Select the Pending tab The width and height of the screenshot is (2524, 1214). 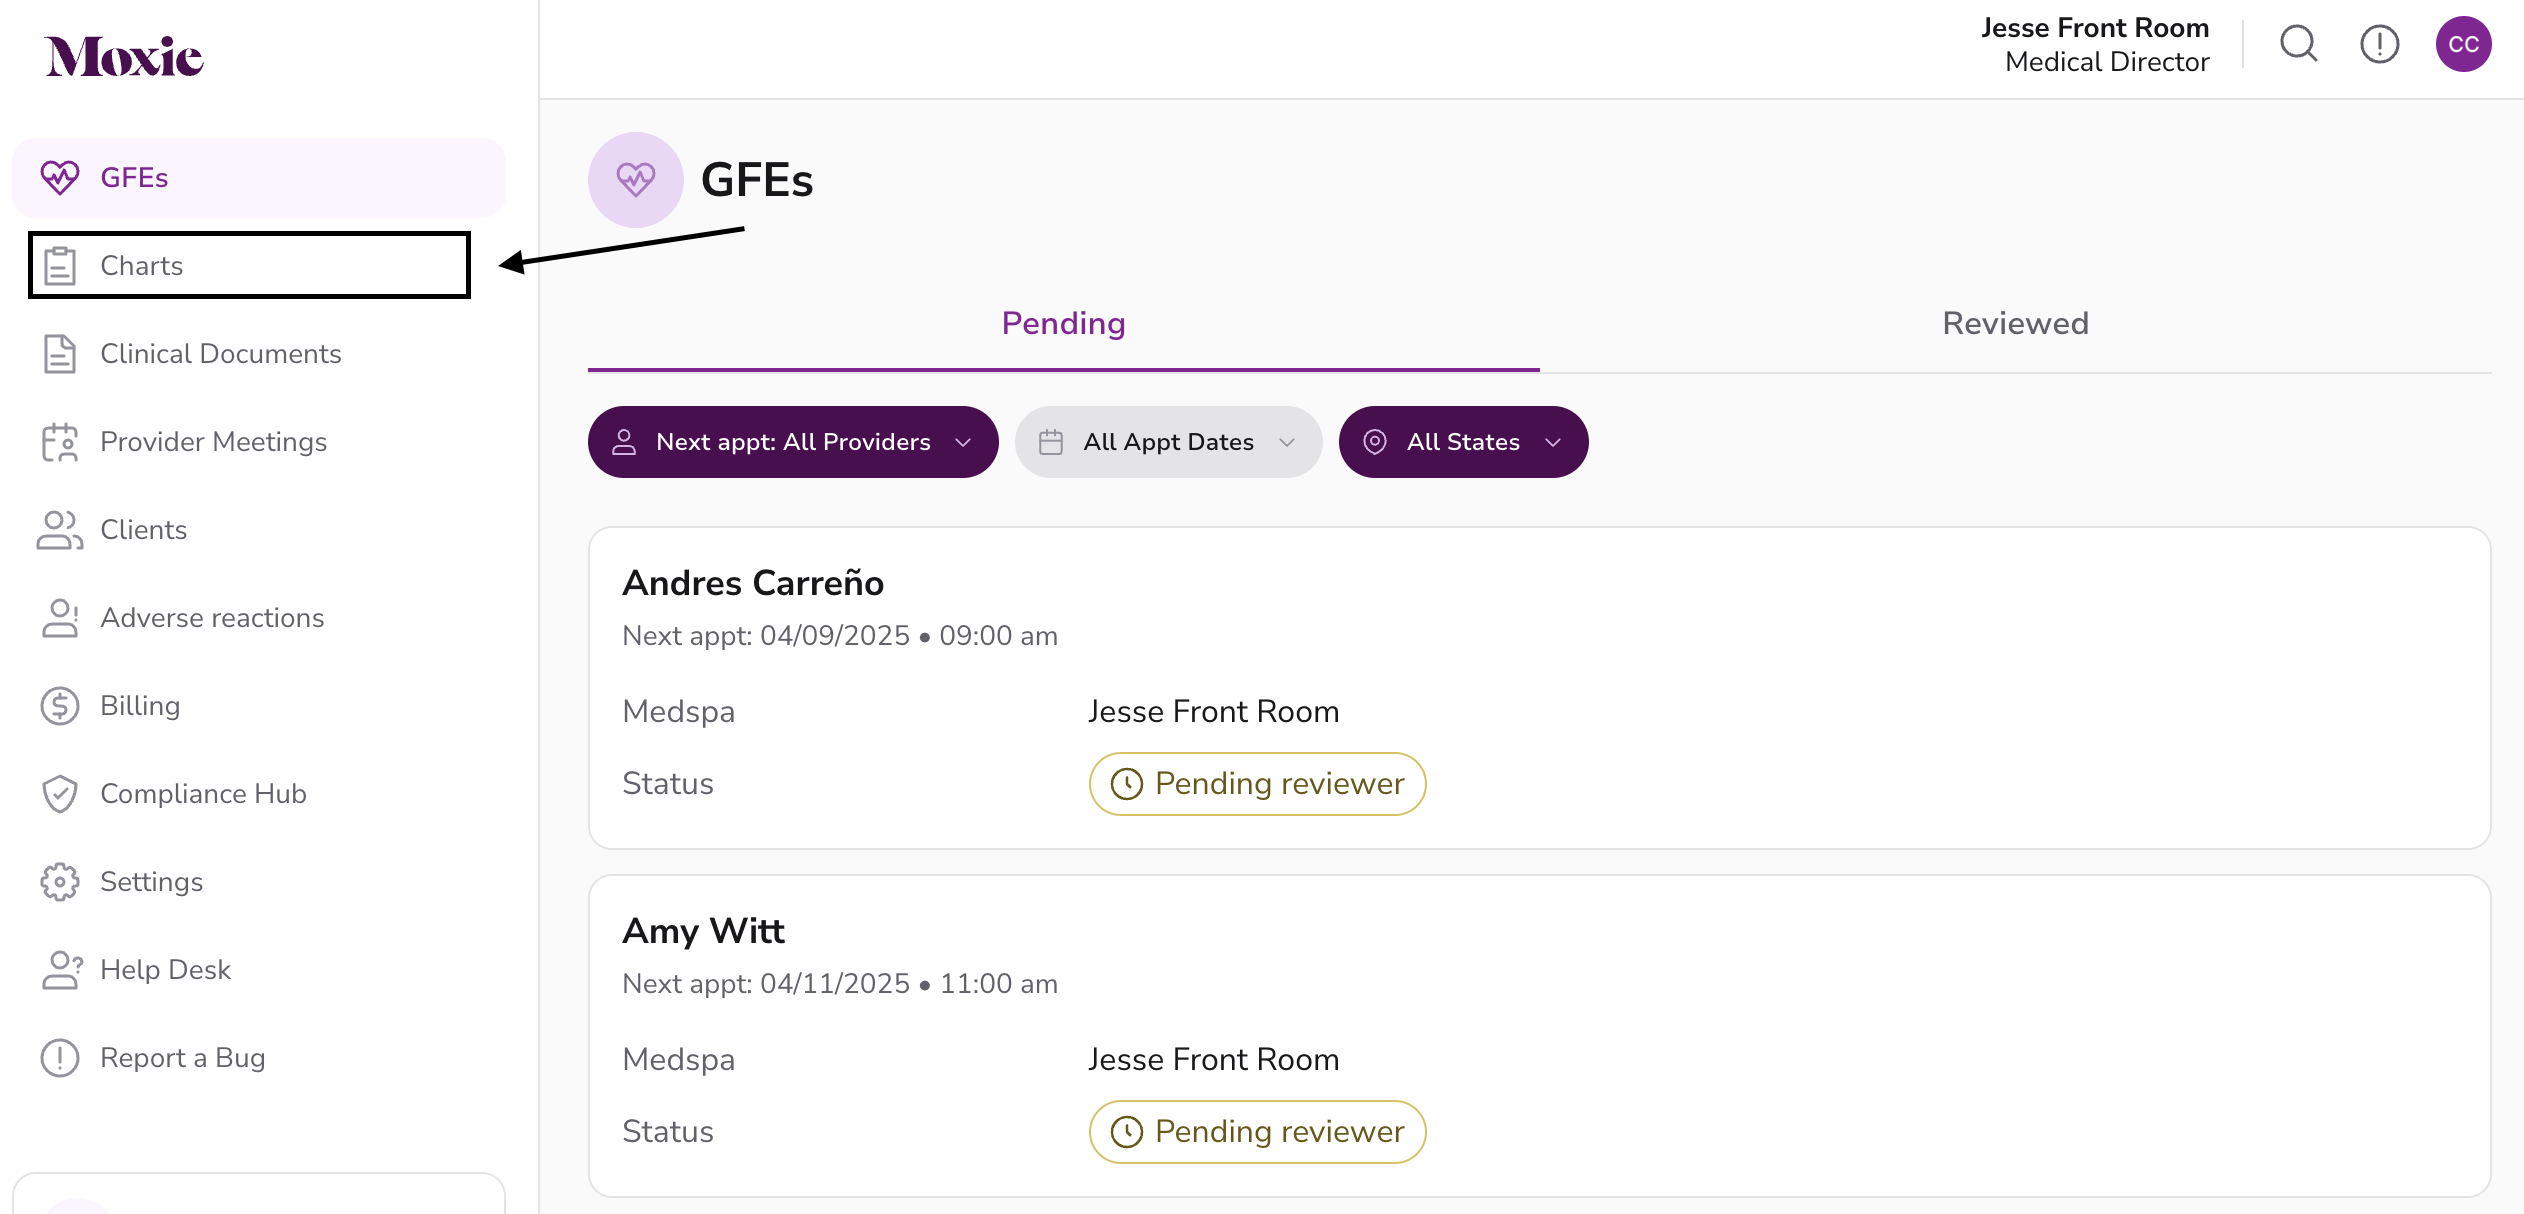click(1063, 323)
